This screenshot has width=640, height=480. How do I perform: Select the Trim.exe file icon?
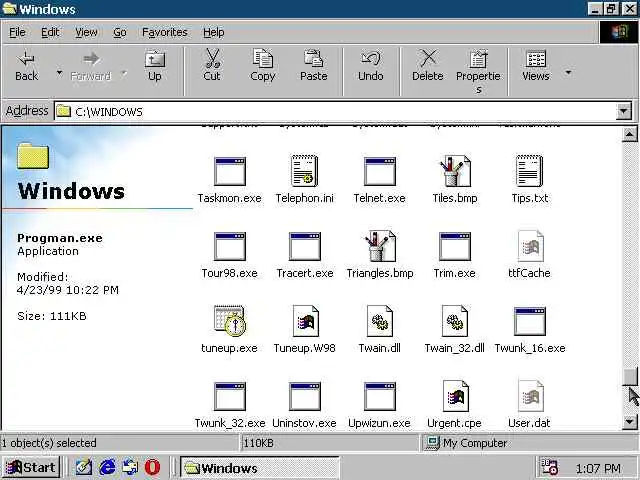click(455, 246)
